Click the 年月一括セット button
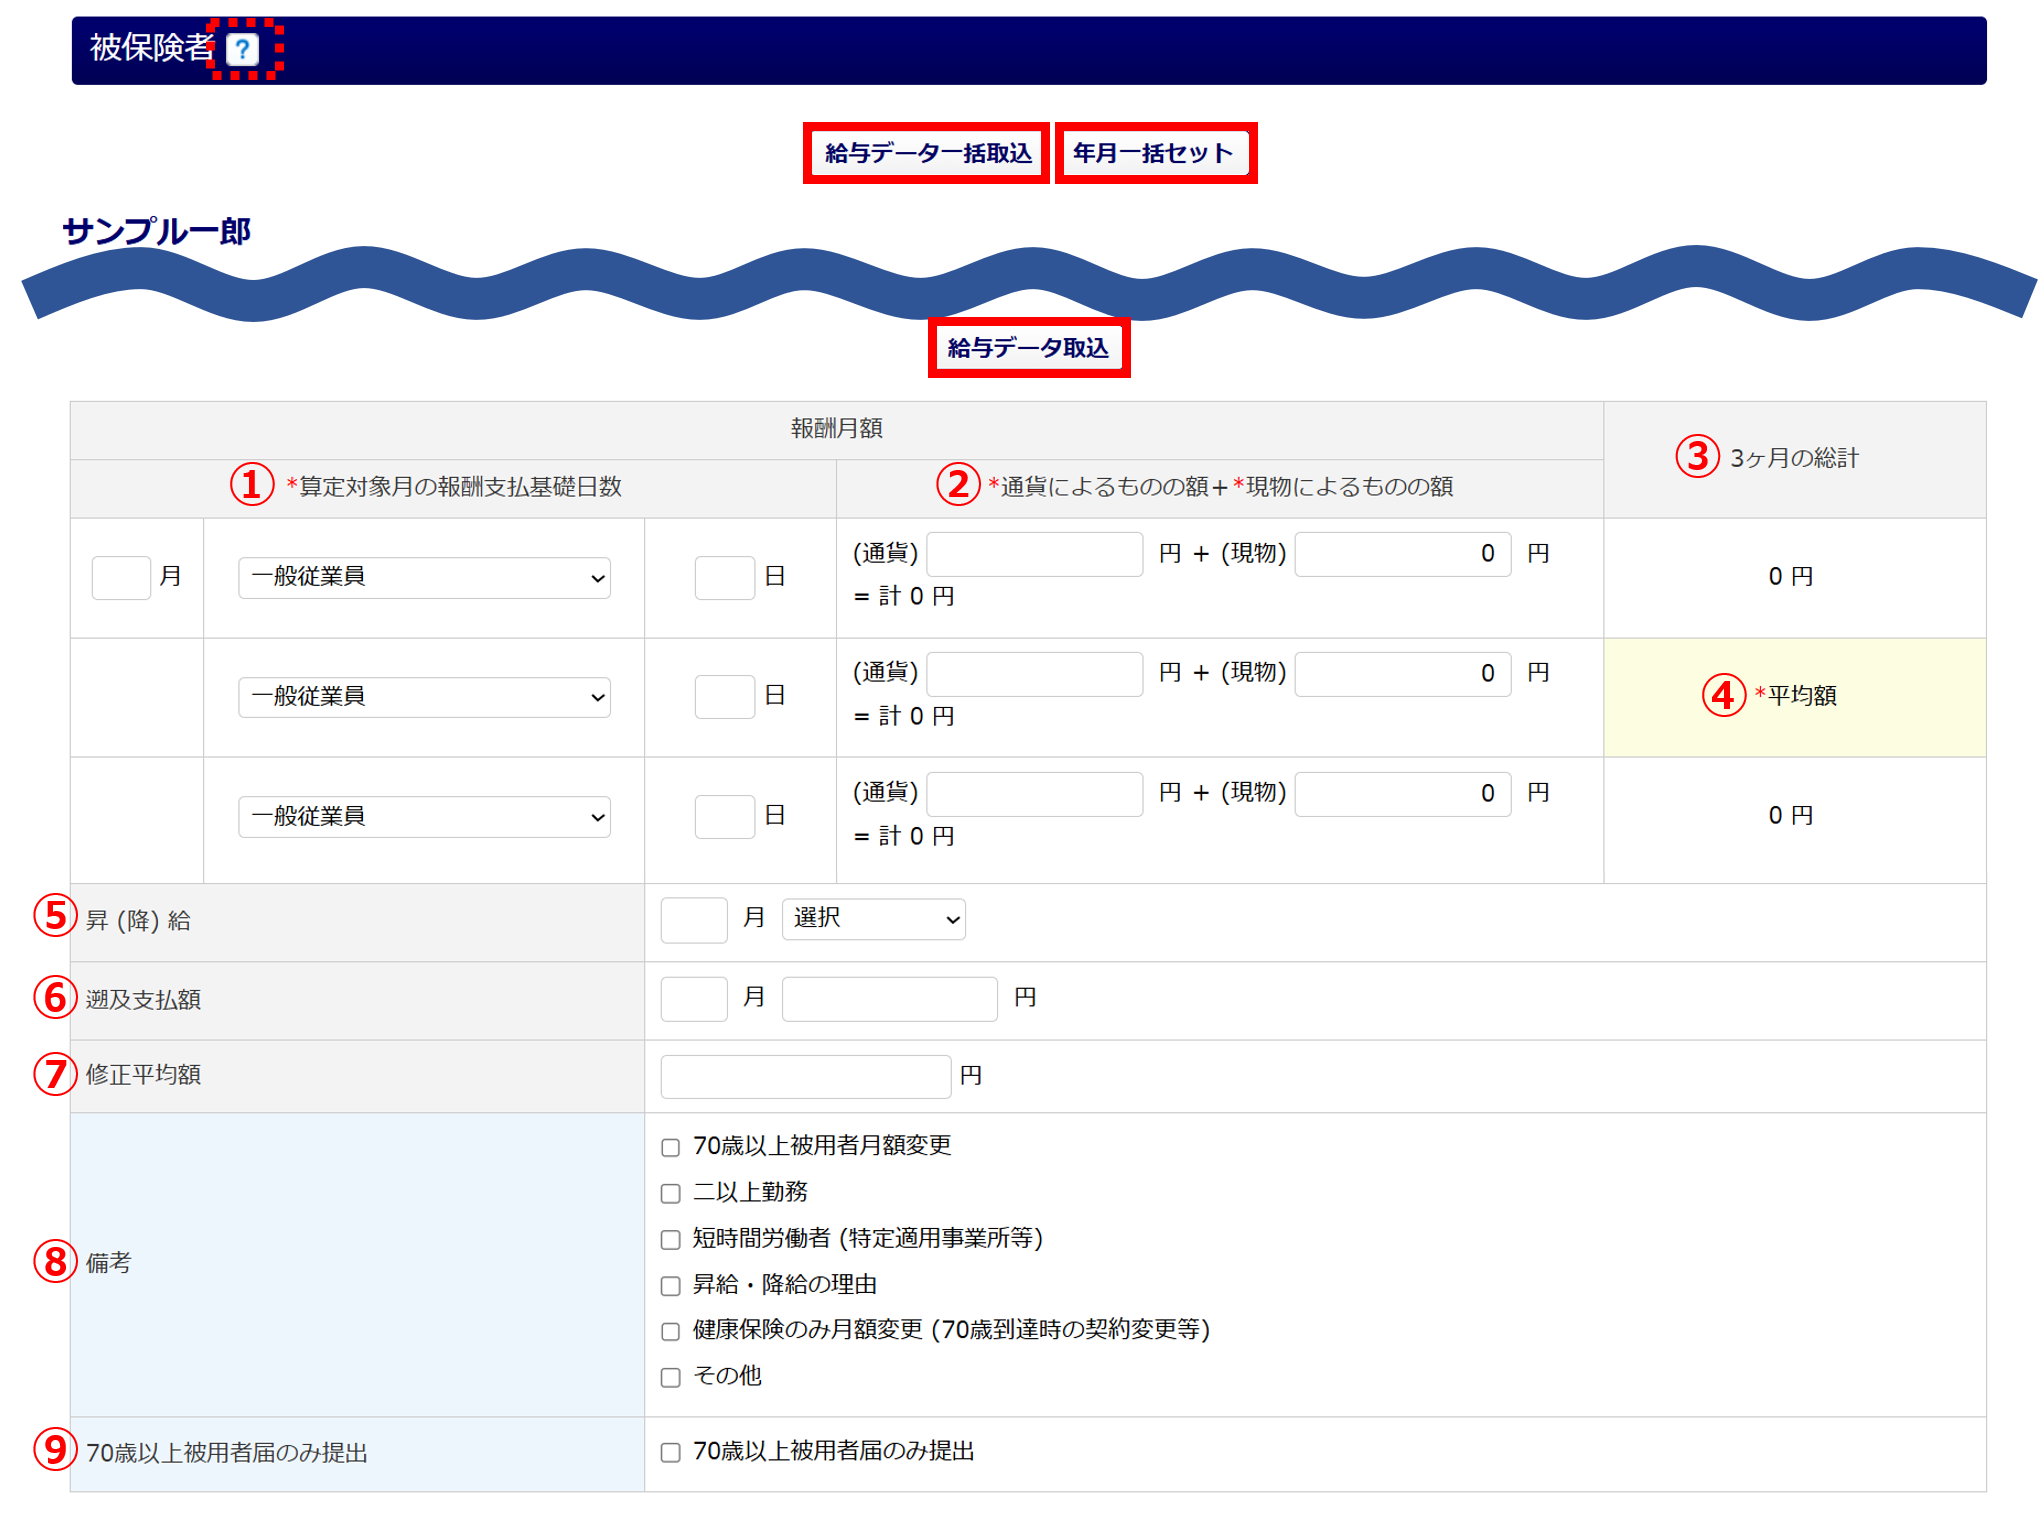The image size is (2038, 1515). 1155,153
